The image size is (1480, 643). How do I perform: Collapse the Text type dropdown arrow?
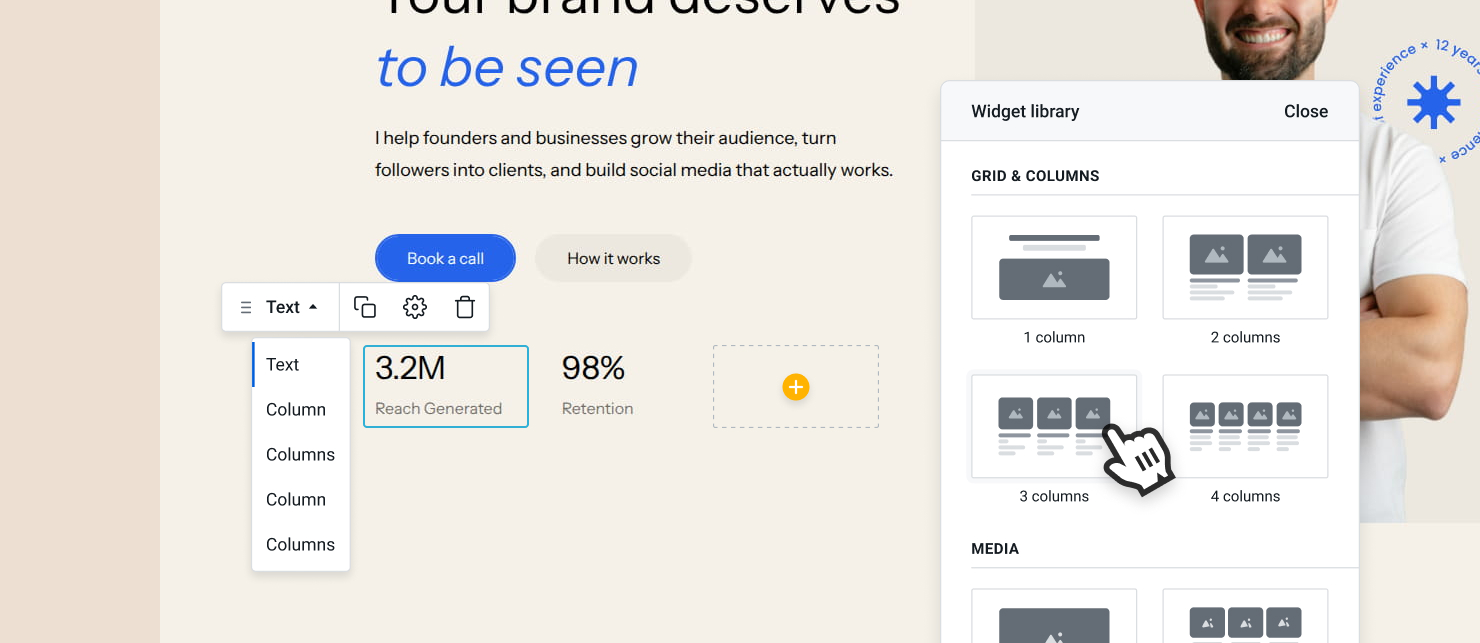pyautogui.click(x=313, y=307)
